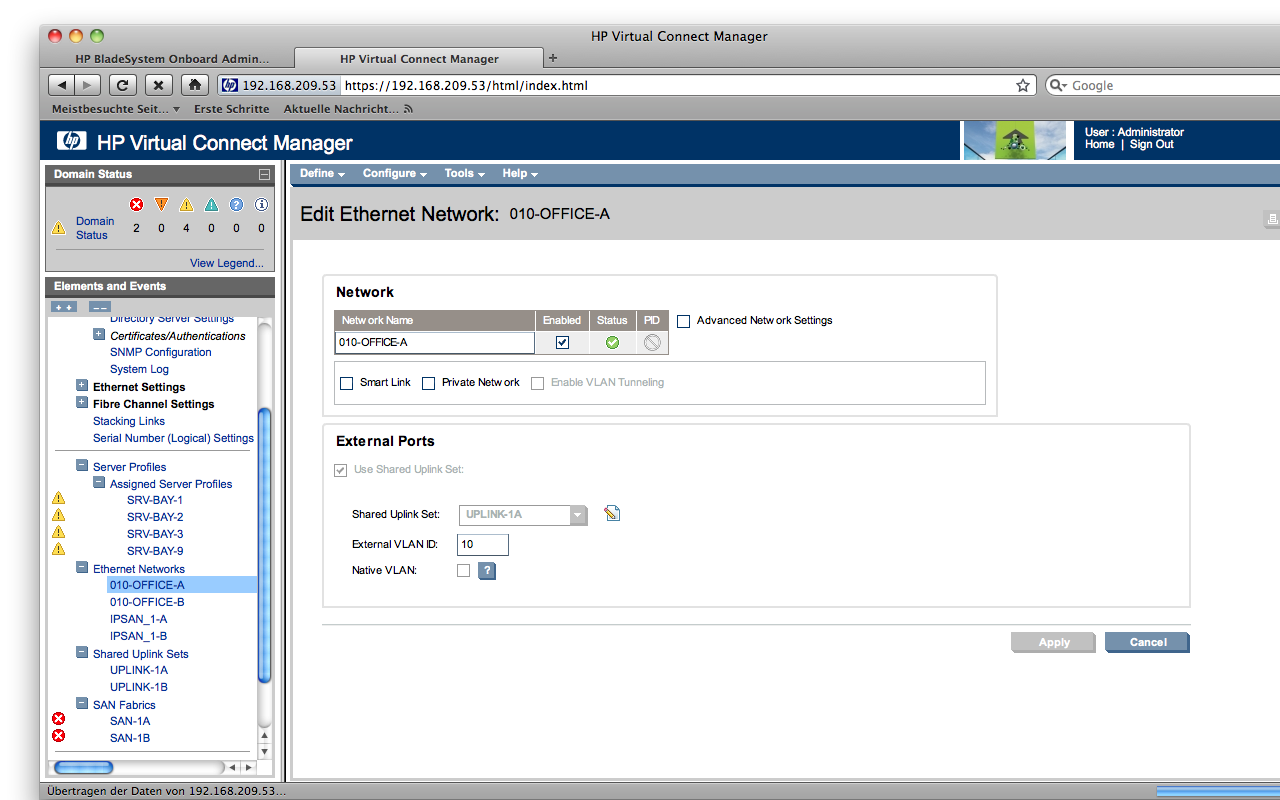
Task: Click the warning icon beside Domain Status
Action: click(x=59, y=228)
